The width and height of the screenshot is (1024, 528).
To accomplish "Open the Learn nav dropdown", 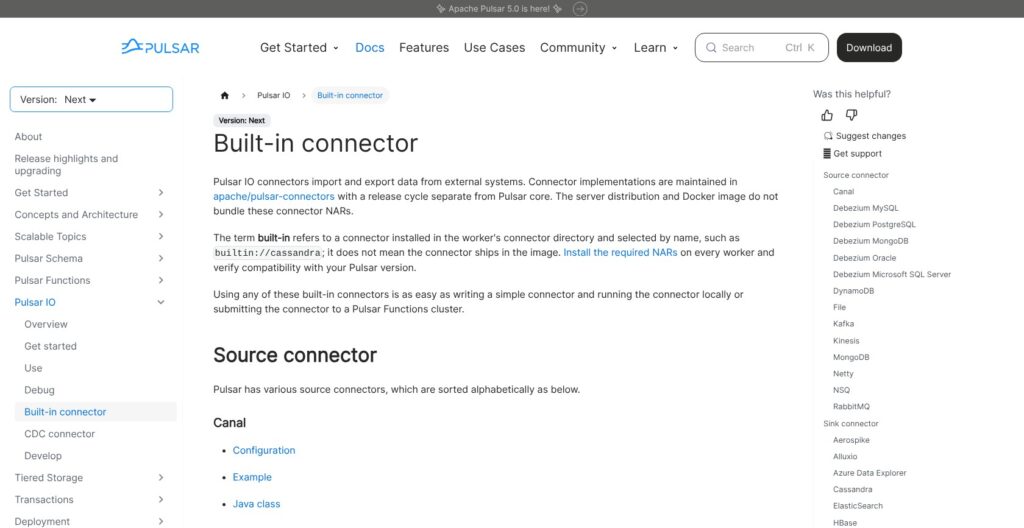I will 656,48.
